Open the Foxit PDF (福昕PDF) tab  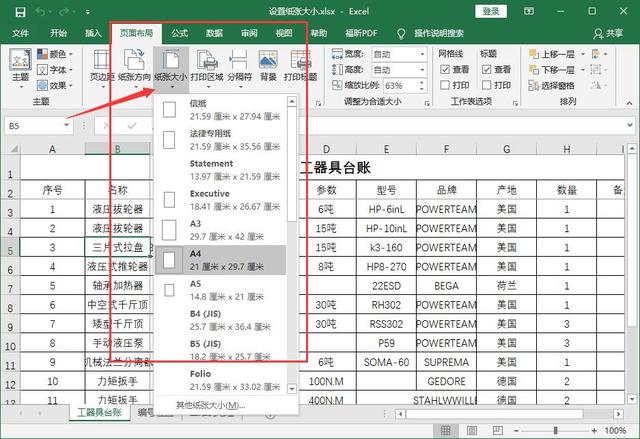click(x=361, y=33)
